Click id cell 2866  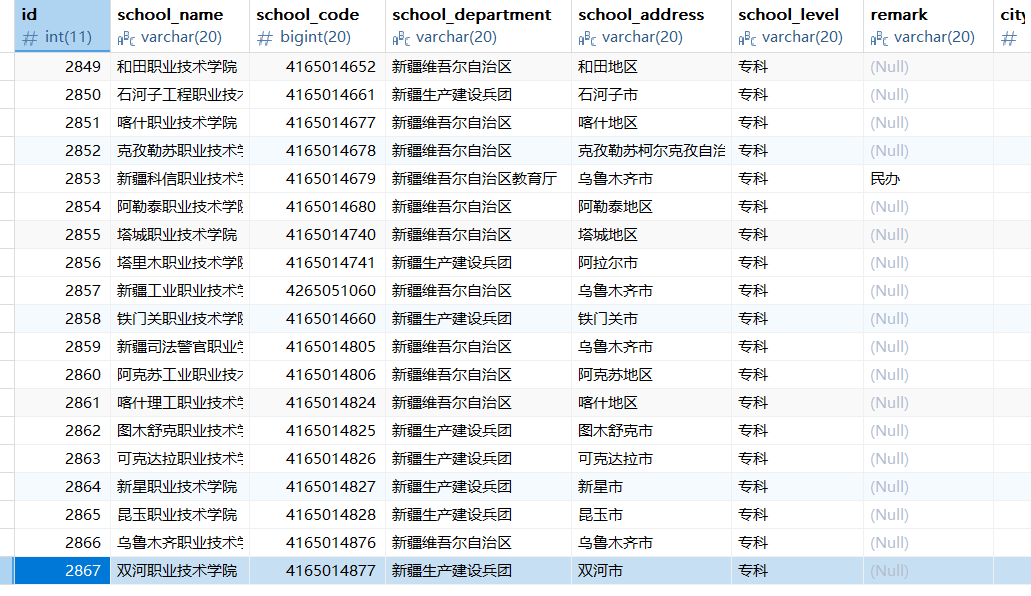coord(62,542)
